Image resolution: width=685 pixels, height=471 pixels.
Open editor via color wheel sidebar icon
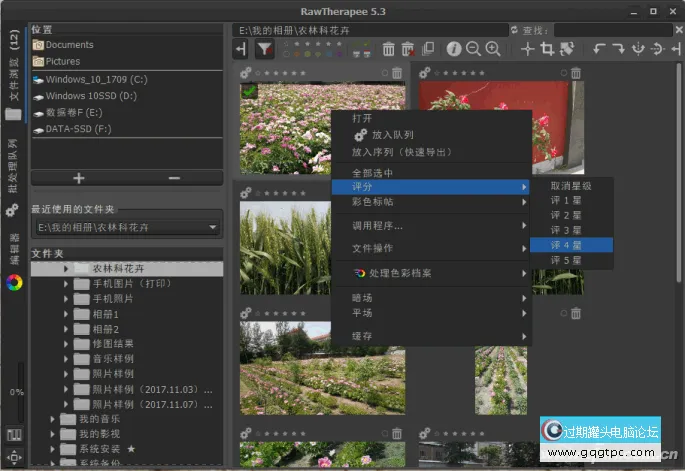[x=13, y=282]
